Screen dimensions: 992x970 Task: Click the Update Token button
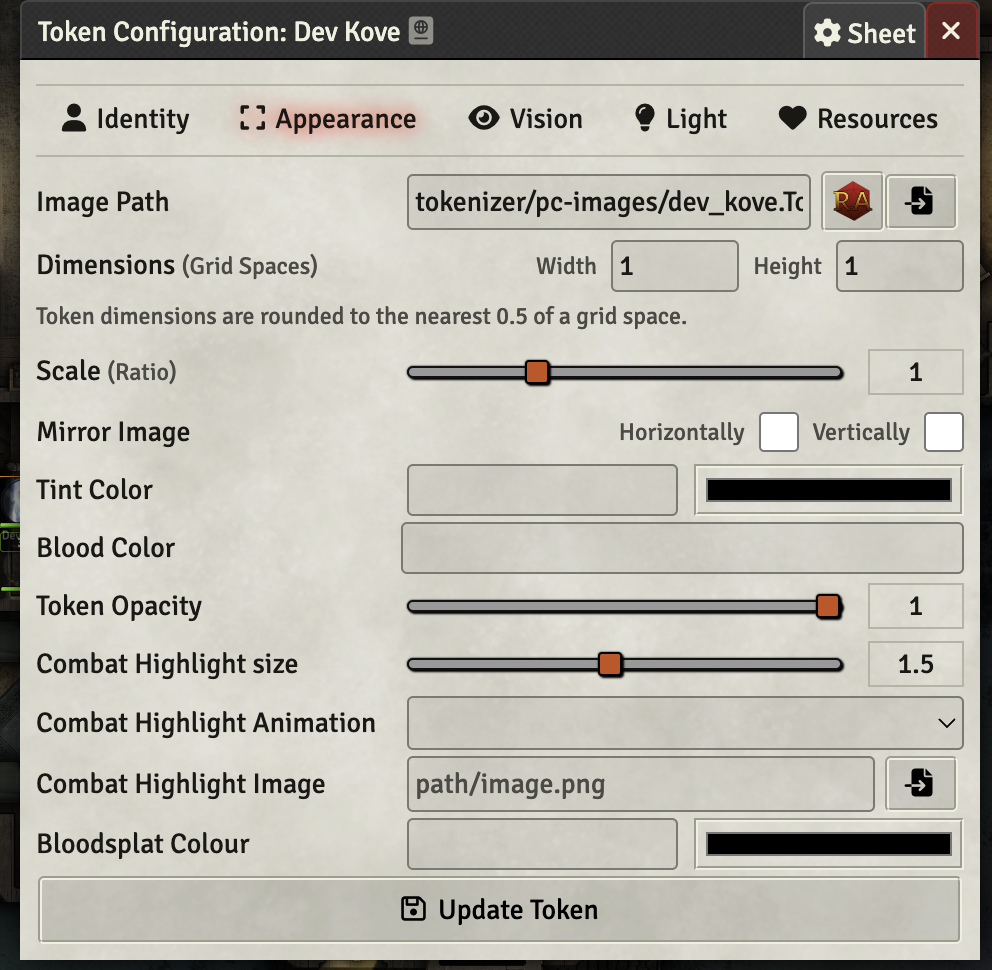click(498, 909)
